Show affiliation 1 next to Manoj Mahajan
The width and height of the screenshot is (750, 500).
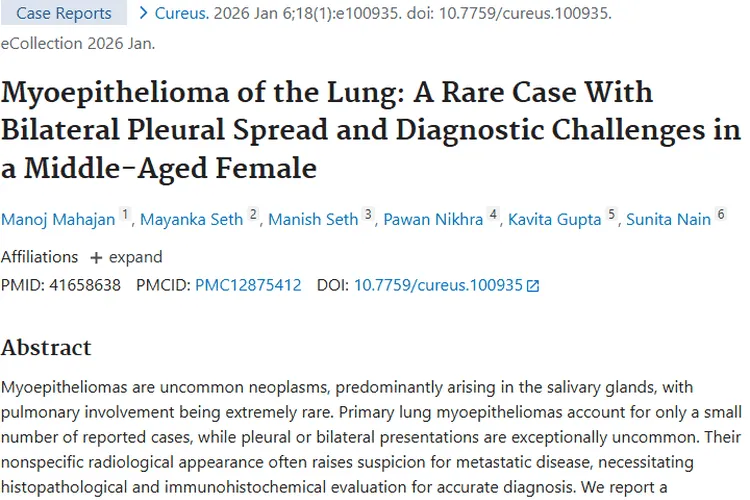coord(125,214)
